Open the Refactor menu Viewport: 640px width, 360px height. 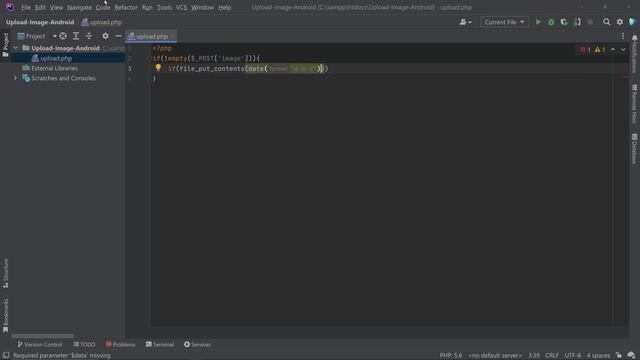[126, 7]
